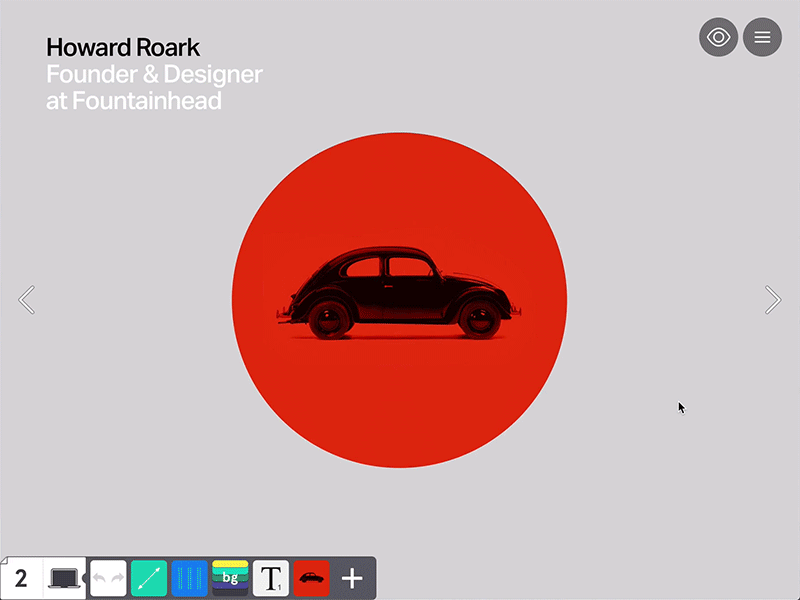
Task: Select the red car image tile in toolbar
Action: coord(311,577)
